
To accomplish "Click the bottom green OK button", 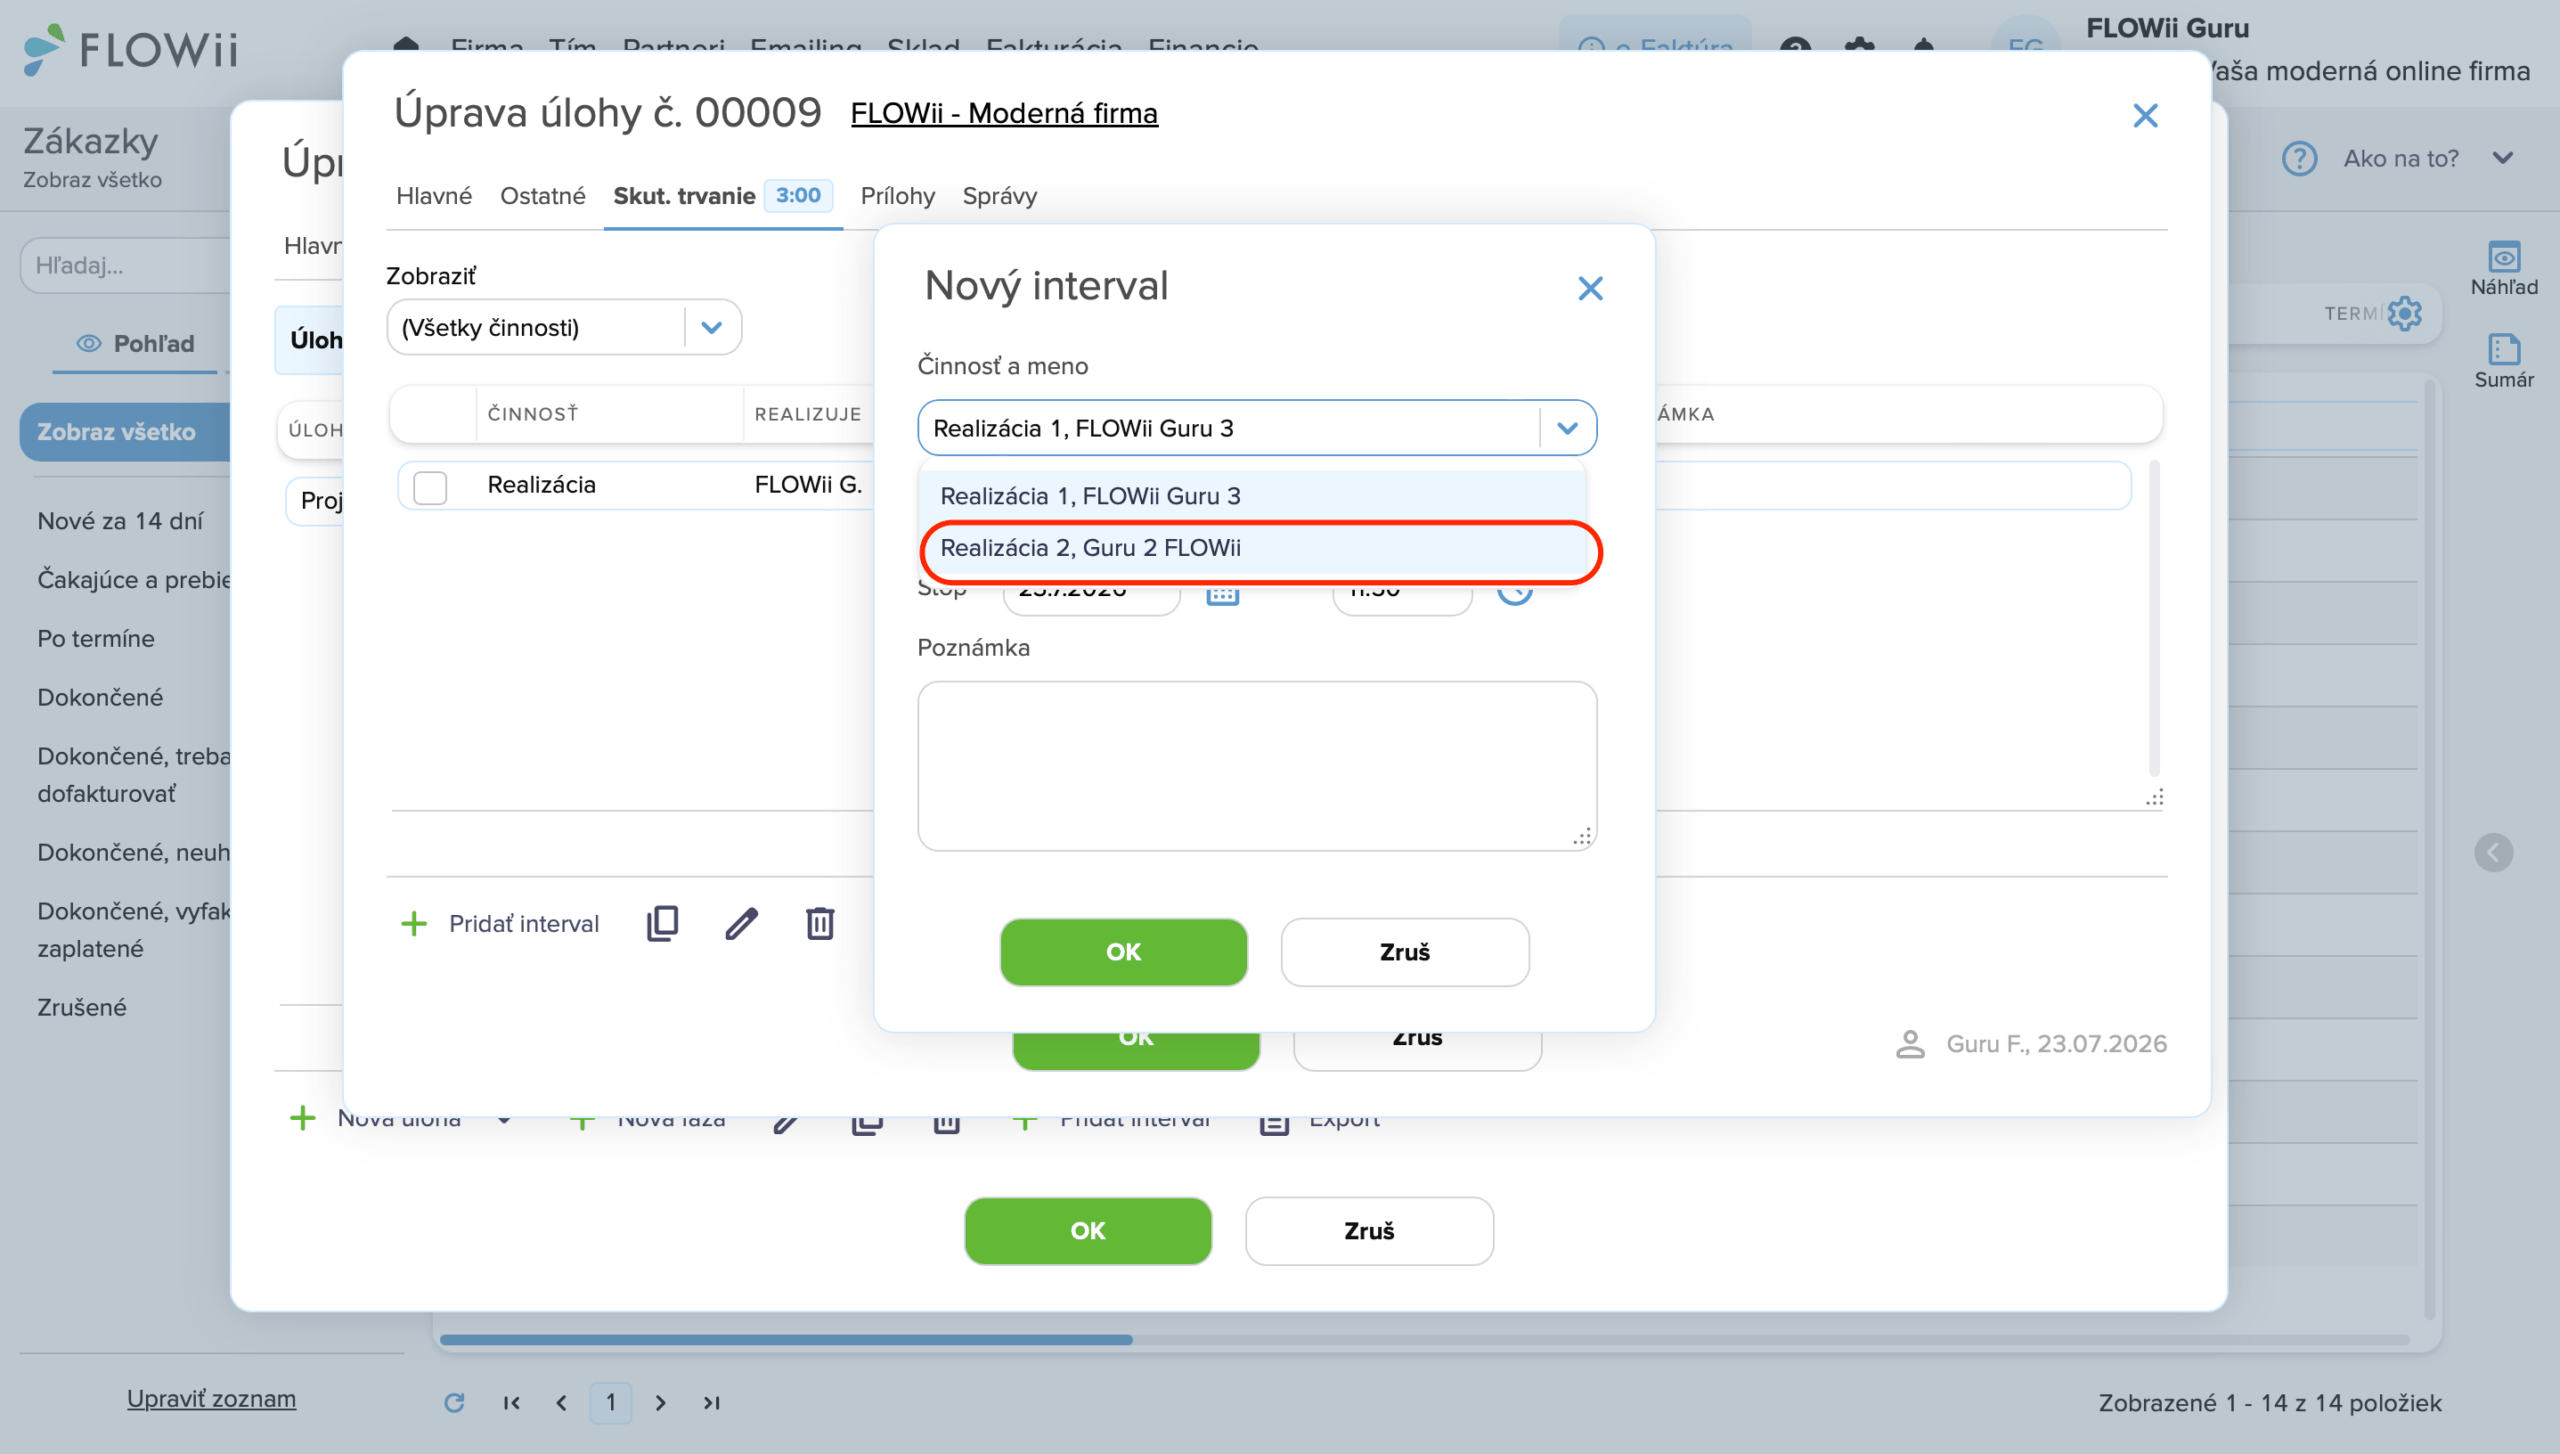I will click(x=1088, y=1231).
